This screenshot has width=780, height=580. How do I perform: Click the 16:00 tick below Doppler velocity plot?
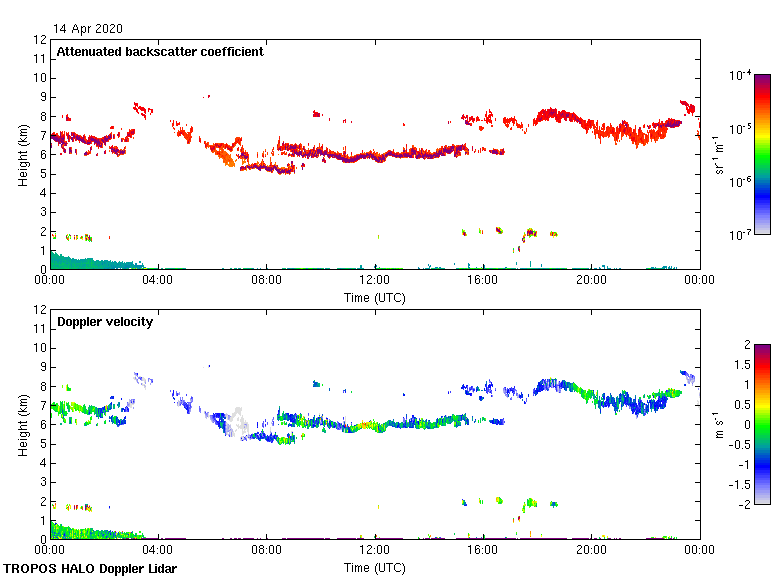tap(483, 550)
